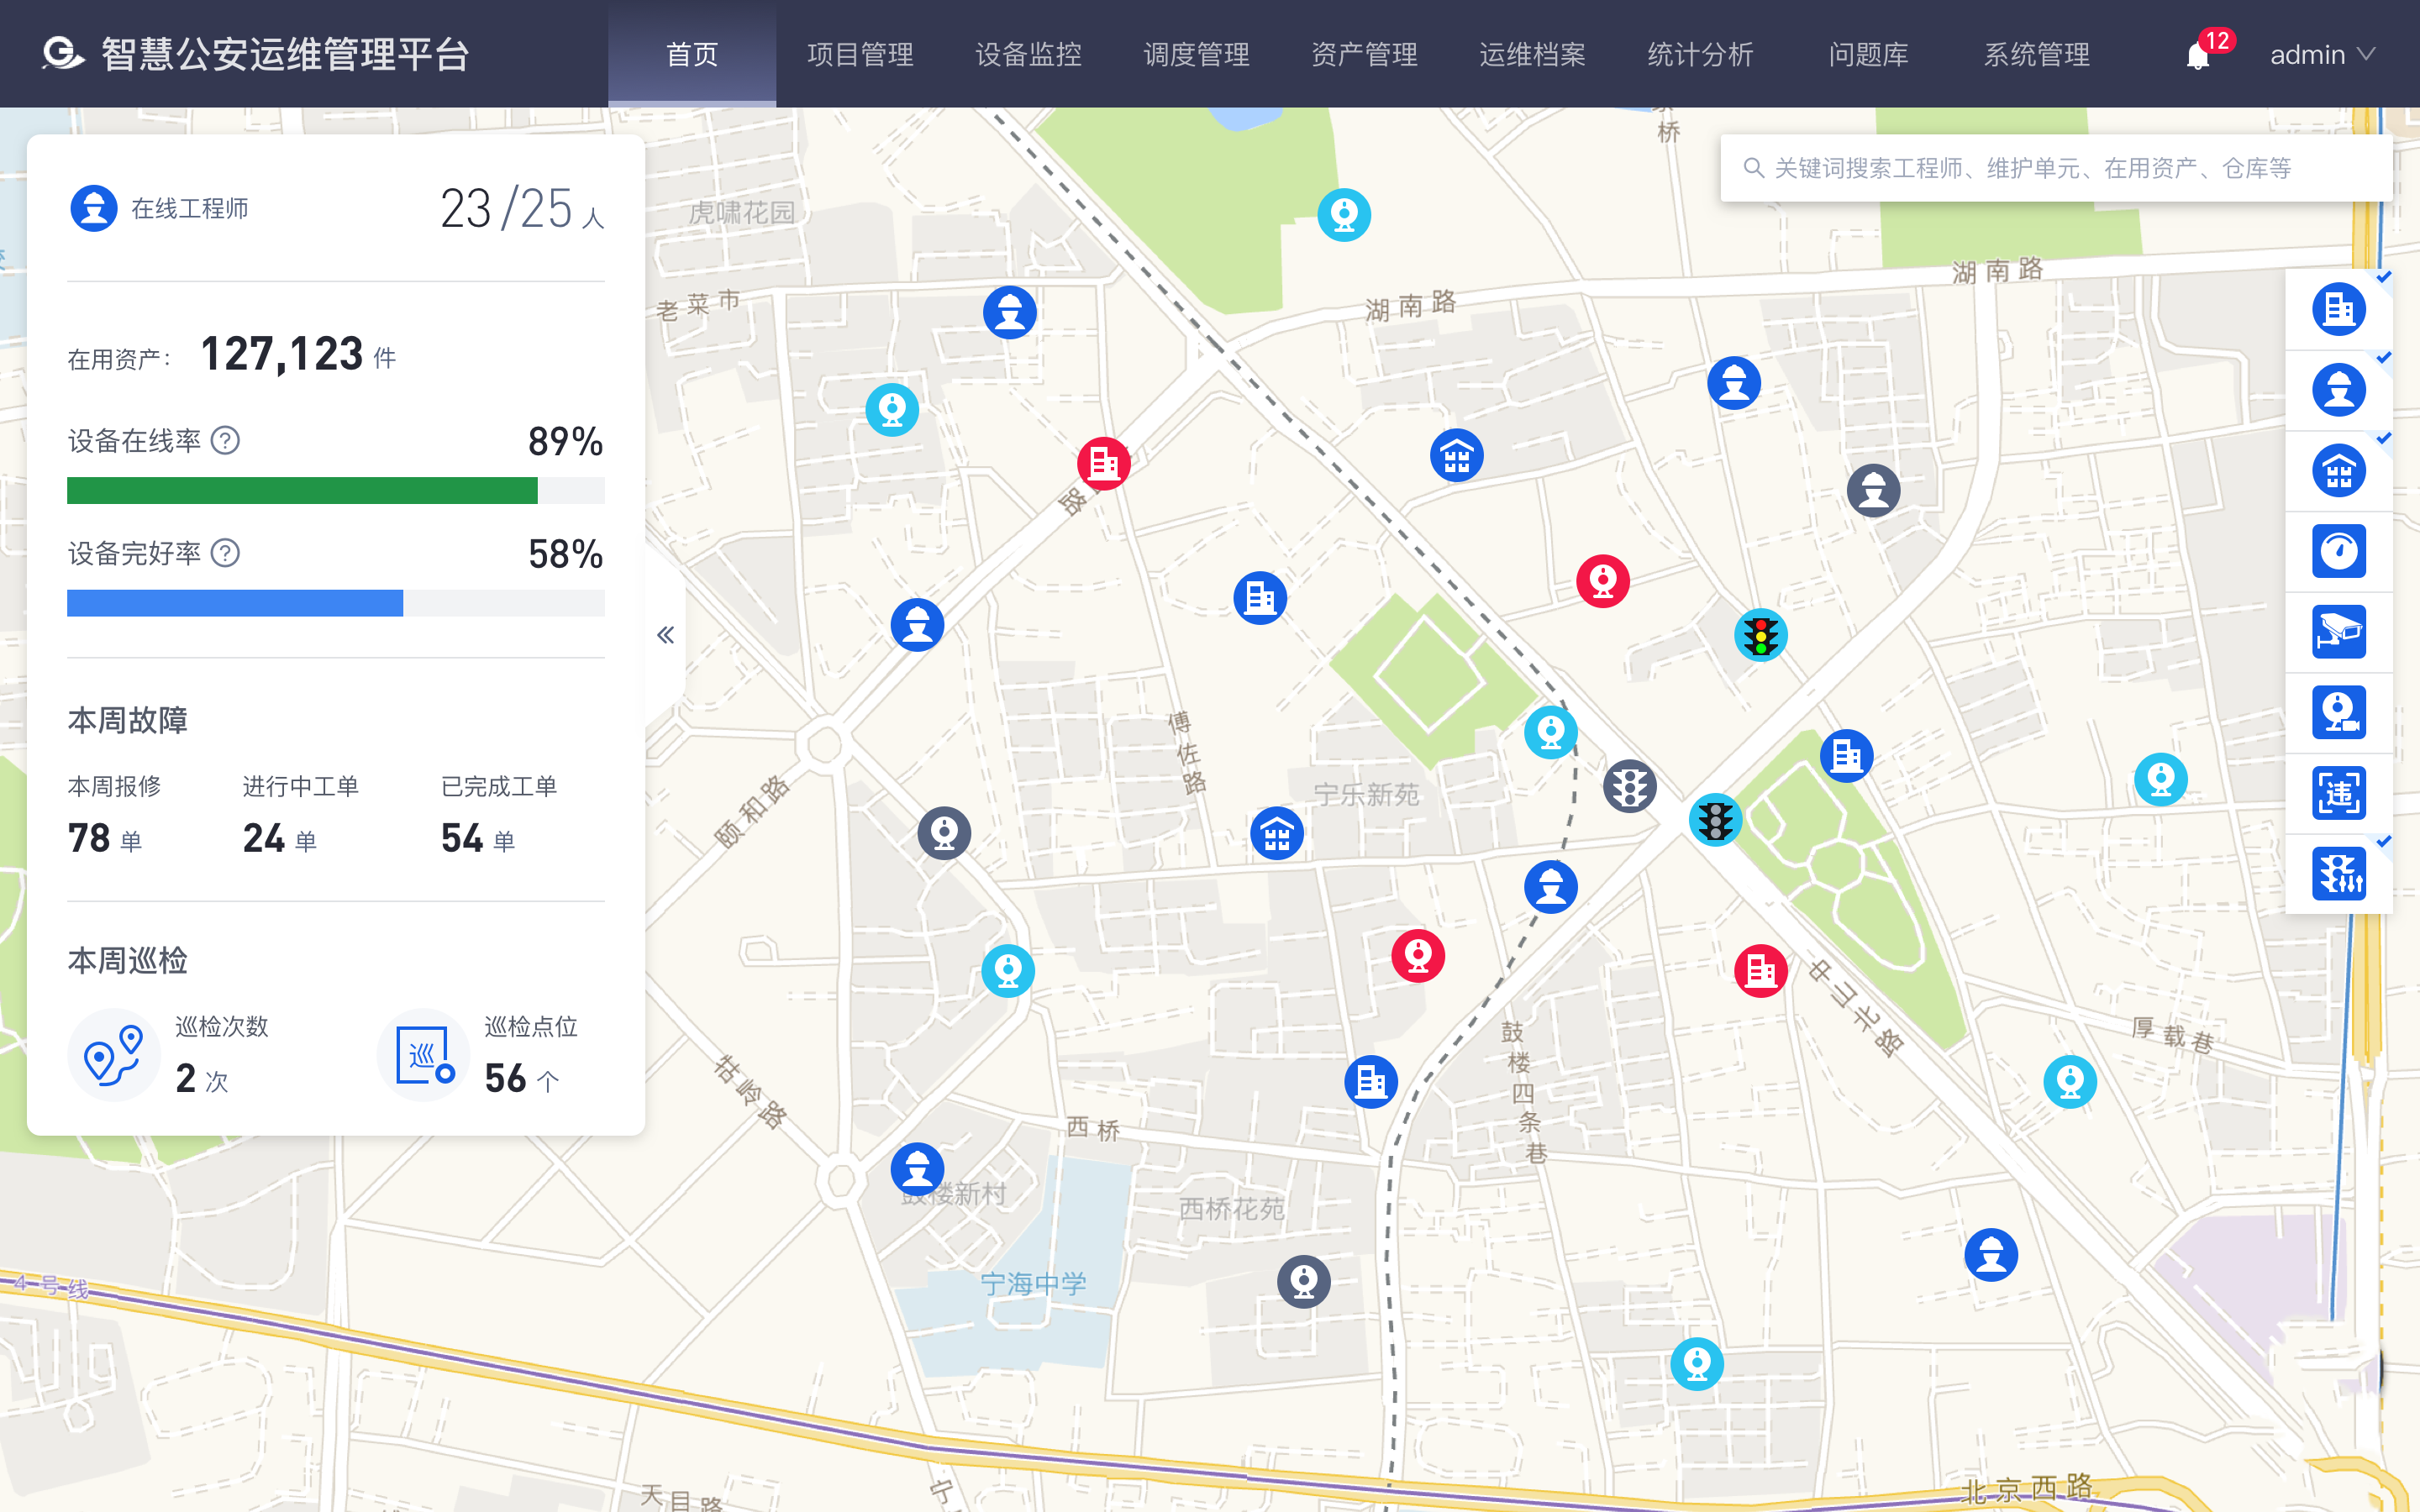Open the 系统管理 tab

pos(2036,54)
